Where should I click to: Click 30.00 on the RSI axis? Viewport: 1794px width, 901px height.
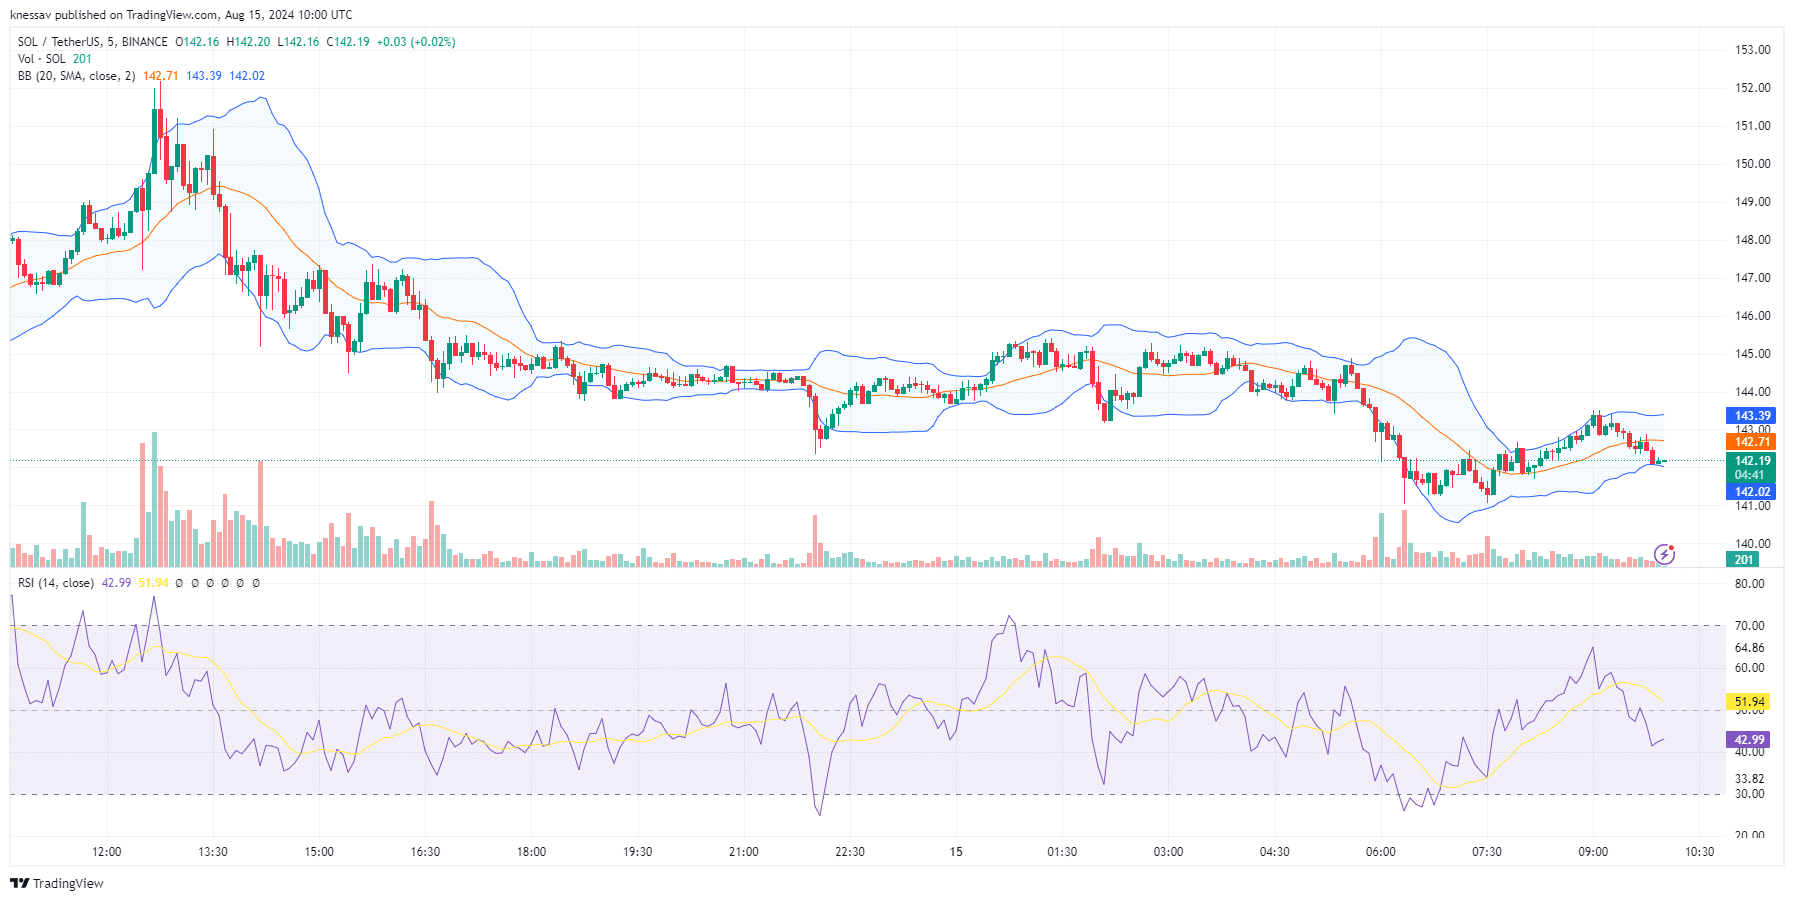tap(1749, 794)
